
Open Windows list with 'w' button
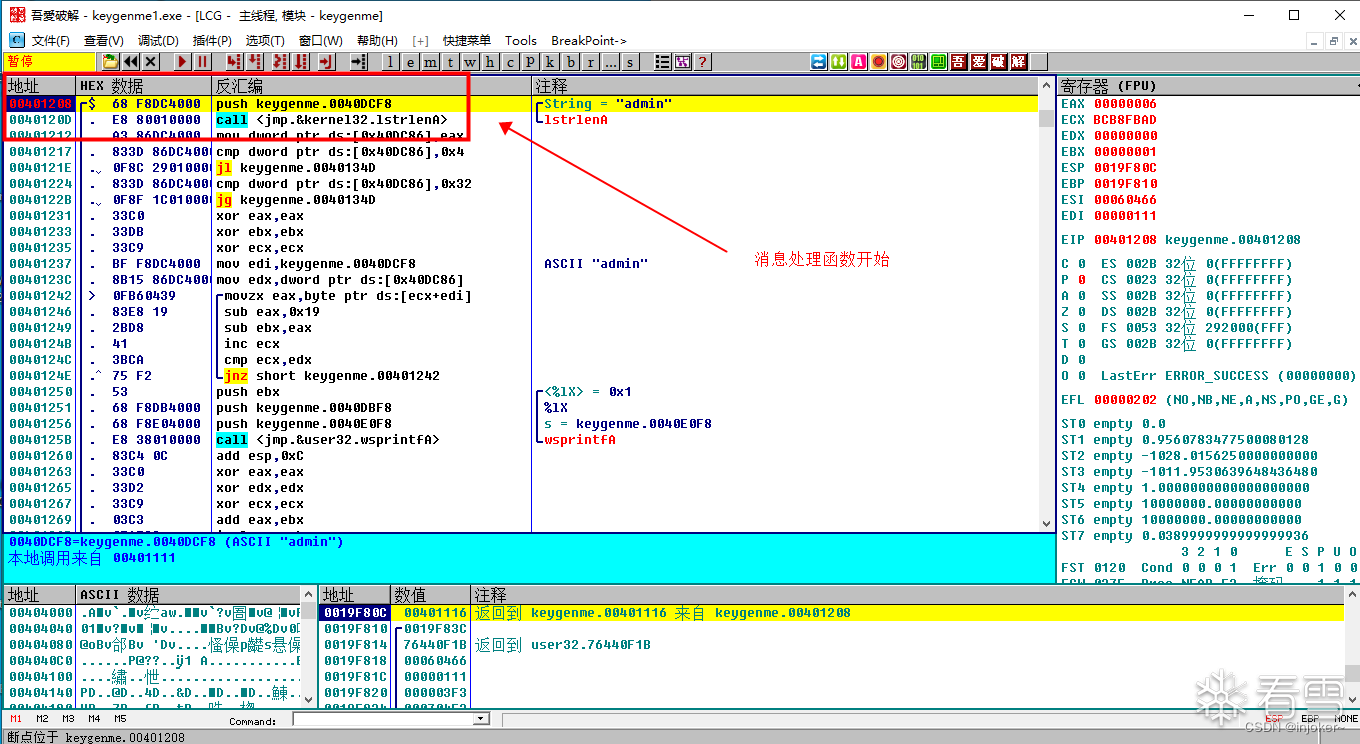pyautogui.click(x=470, y=62)
